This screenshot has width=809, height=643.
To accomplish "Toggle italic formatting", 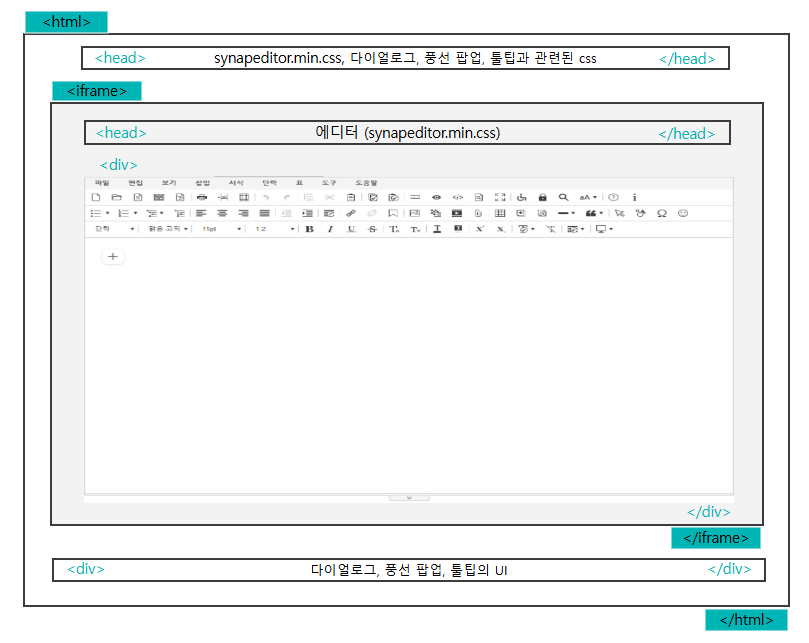I will [330, 229].
